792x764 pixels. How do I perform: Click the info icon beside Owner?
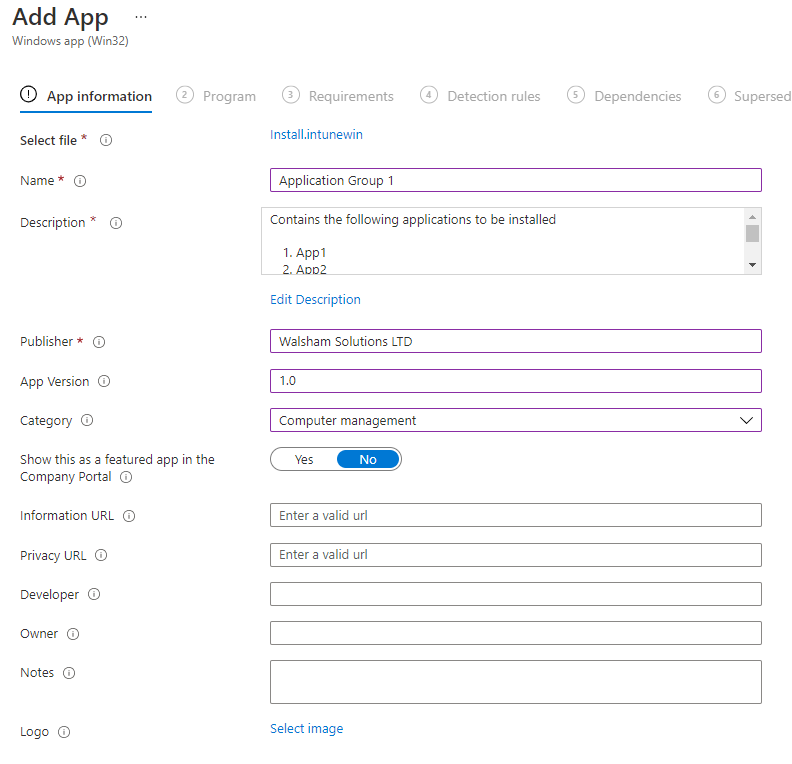[x=73, y=634]
